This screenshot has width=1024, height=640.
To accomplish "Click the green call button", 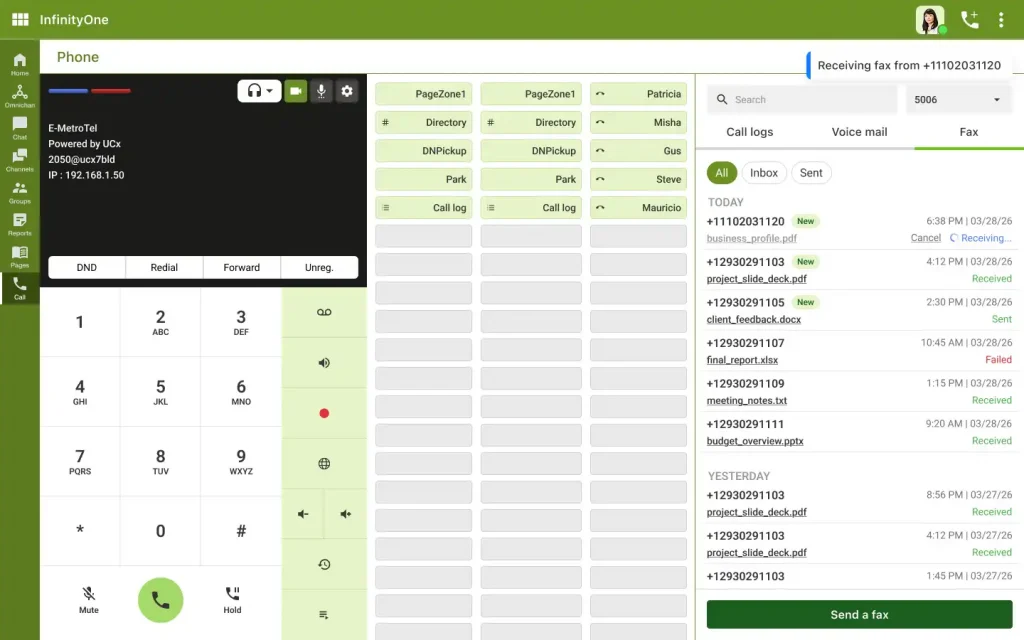I will pyautogui.click(x=161, y=600).
